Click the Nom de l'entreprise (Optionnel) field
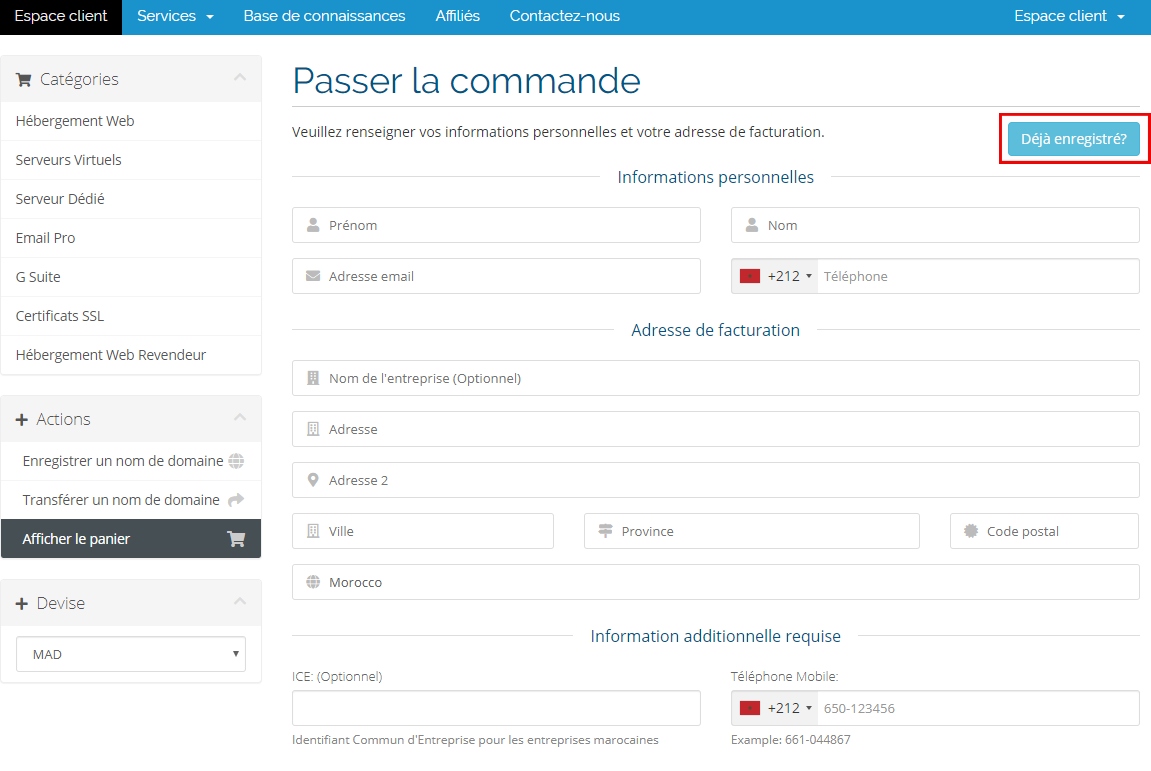Screen dimensions: 1151x771 coord(716,378)
